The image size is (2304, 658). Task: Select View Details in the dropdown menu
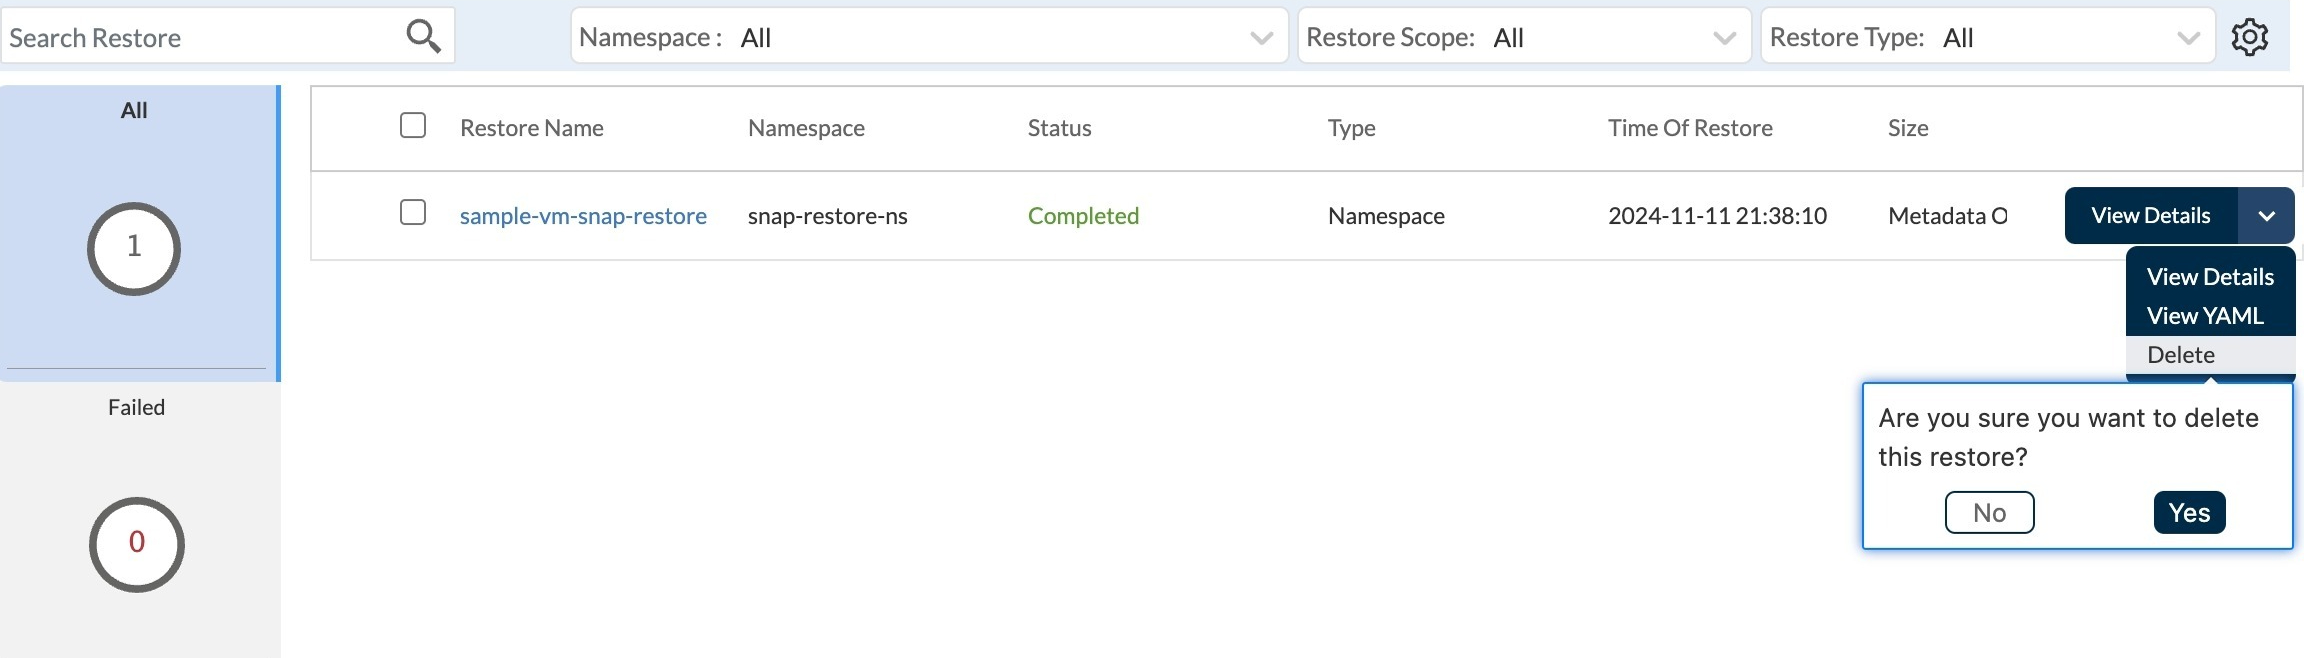pyautogui.click(x=2210, y=277)
